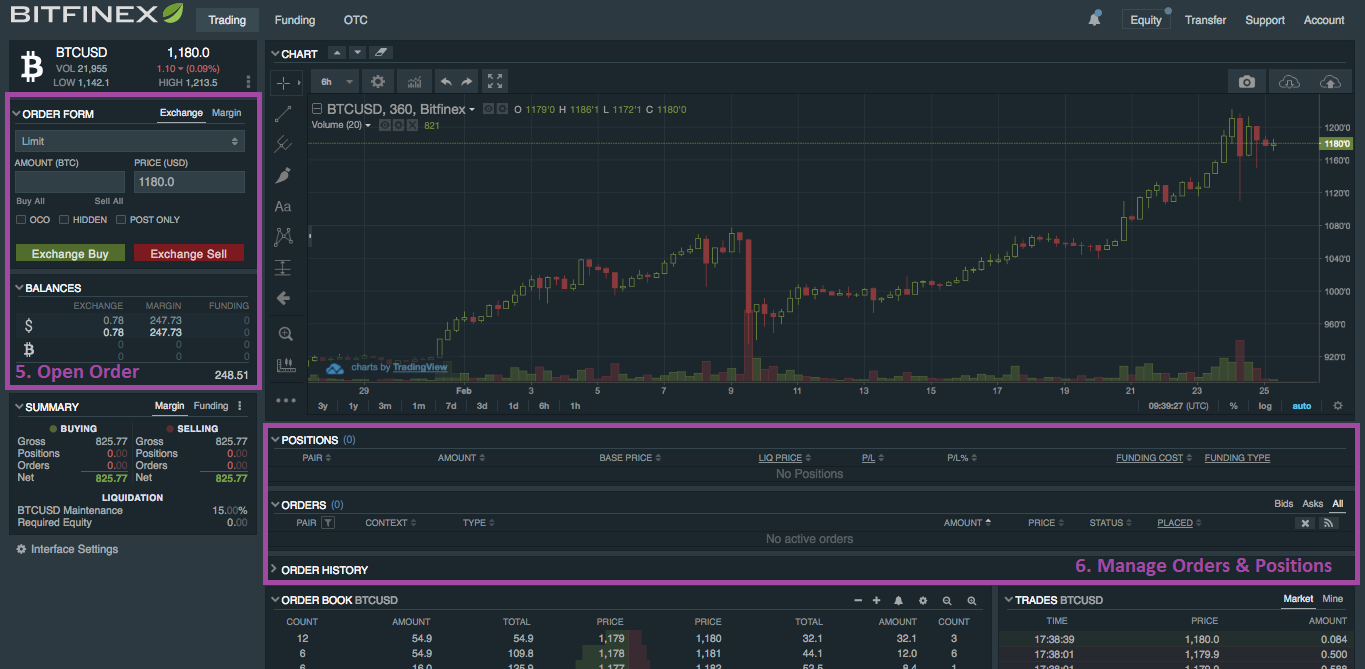Screen dimensions: 1365x669
Task: Redo the last chart action
Action: (466, 82)
